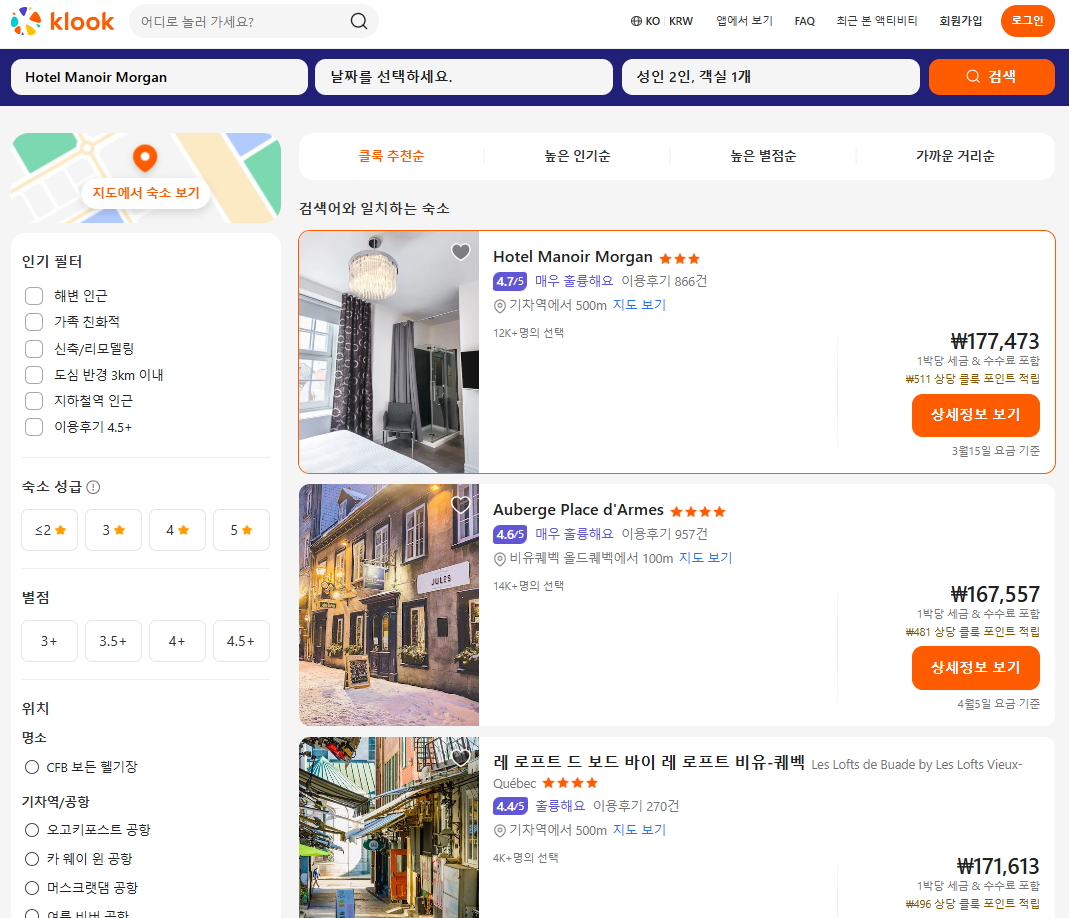Check the 지하철역 인근 filter
Image resolution: width=1069 pixels, height=918 pixels.
[x=34, y=401]
